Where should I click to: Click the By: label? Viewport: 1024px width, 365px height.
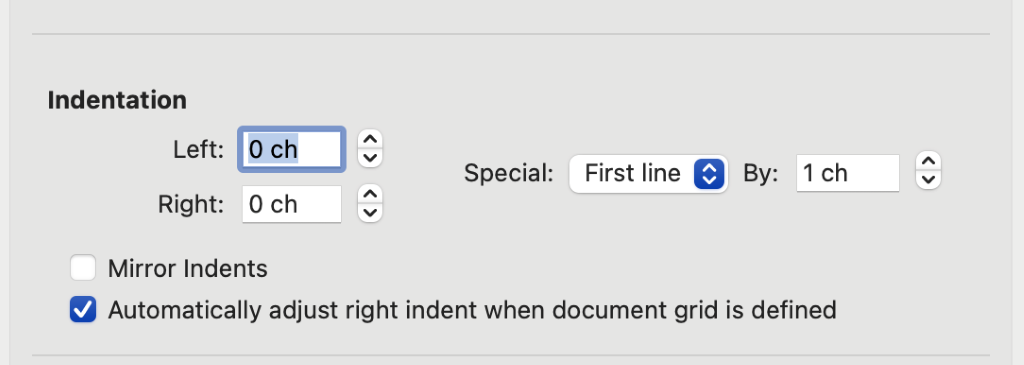pyautogui.click(x=761, y=174)
